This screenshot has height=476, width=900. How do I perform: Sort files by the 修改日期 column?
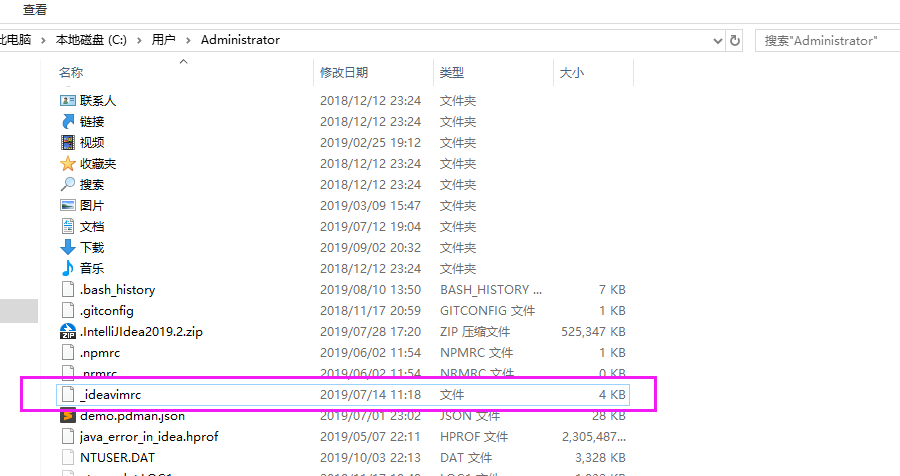pos(344,72)
